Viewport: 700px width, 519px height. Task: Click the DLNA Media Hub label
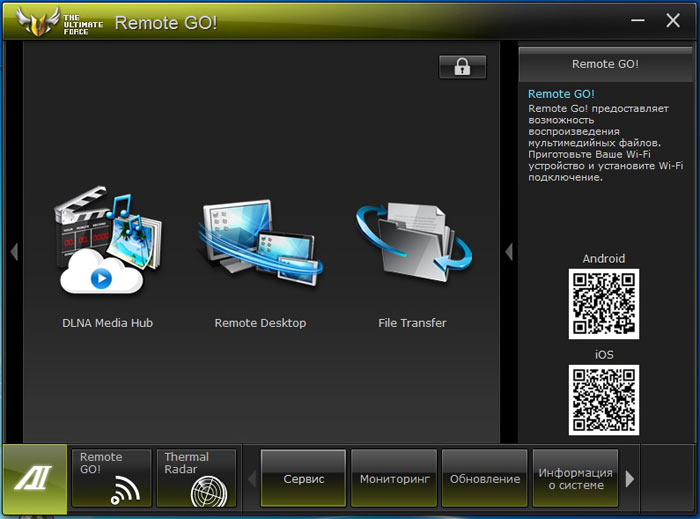point(108,323)
